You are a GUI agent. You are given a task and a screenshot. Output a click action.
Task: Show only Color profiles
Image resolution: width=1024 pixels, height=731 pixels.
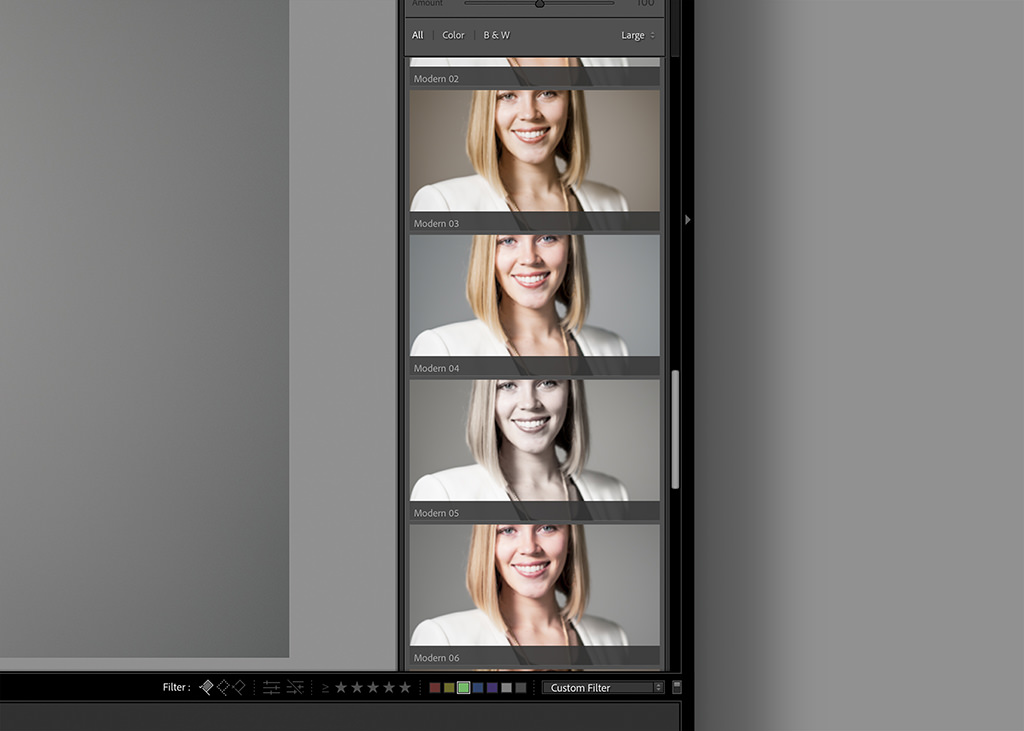pyautogui.click(x=453, y=35)
